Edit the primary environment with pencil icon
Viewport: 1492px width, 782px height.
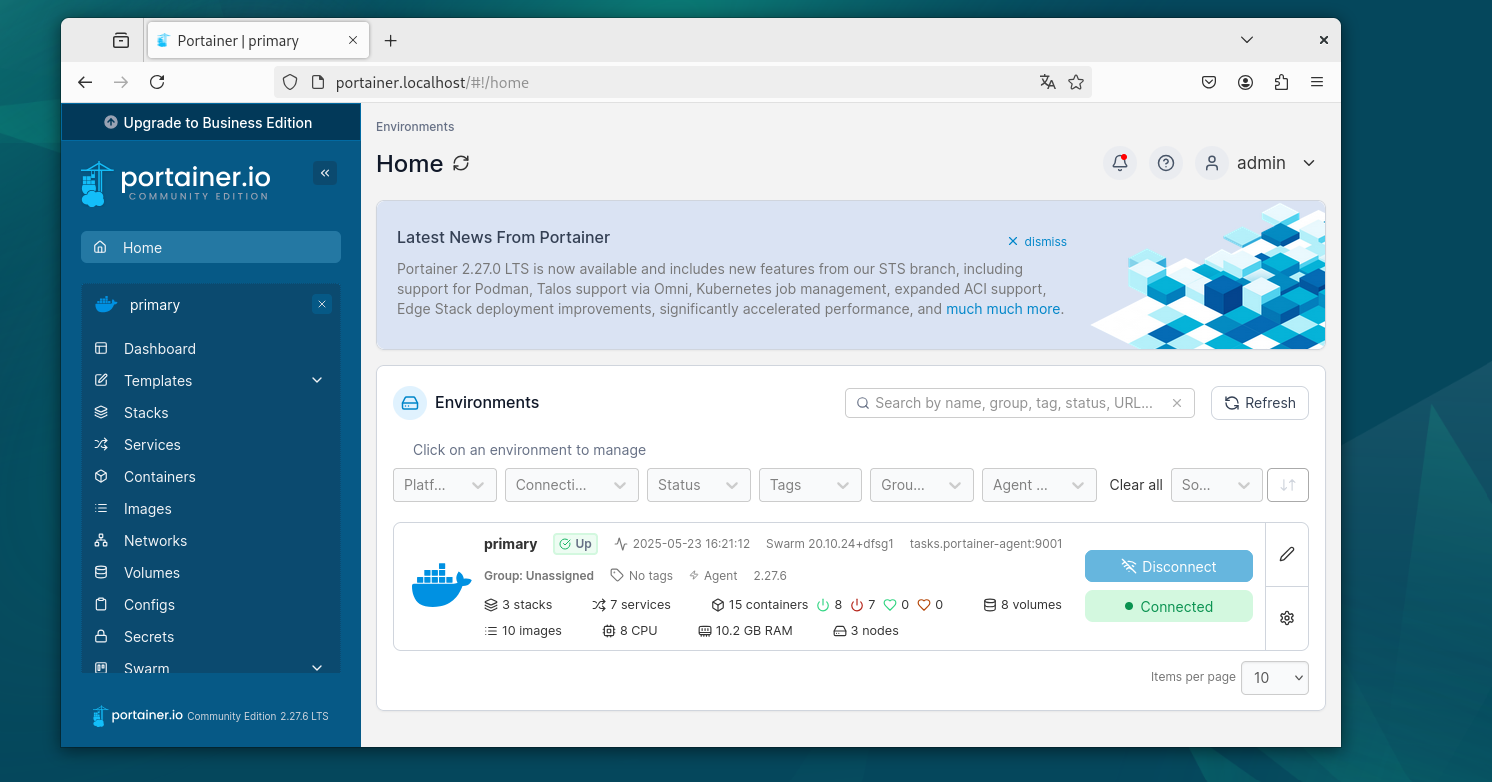1287,554
